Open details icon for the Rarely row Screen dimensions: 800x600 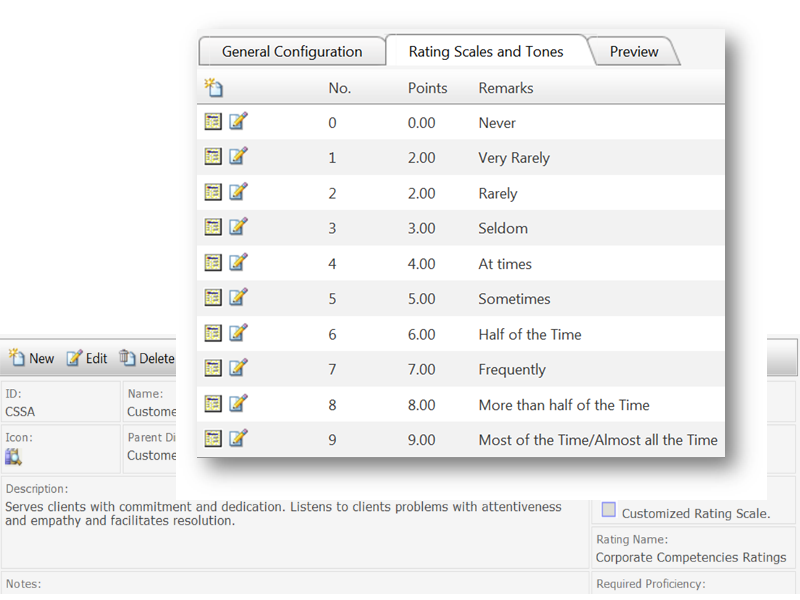(x=213, y=192)
